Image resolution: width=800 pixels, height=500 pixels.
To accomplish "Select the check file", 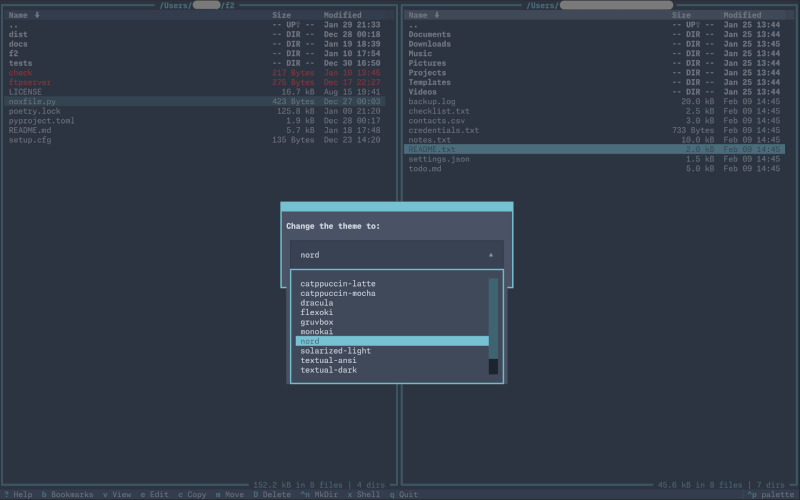I will [x=194, y=73].
